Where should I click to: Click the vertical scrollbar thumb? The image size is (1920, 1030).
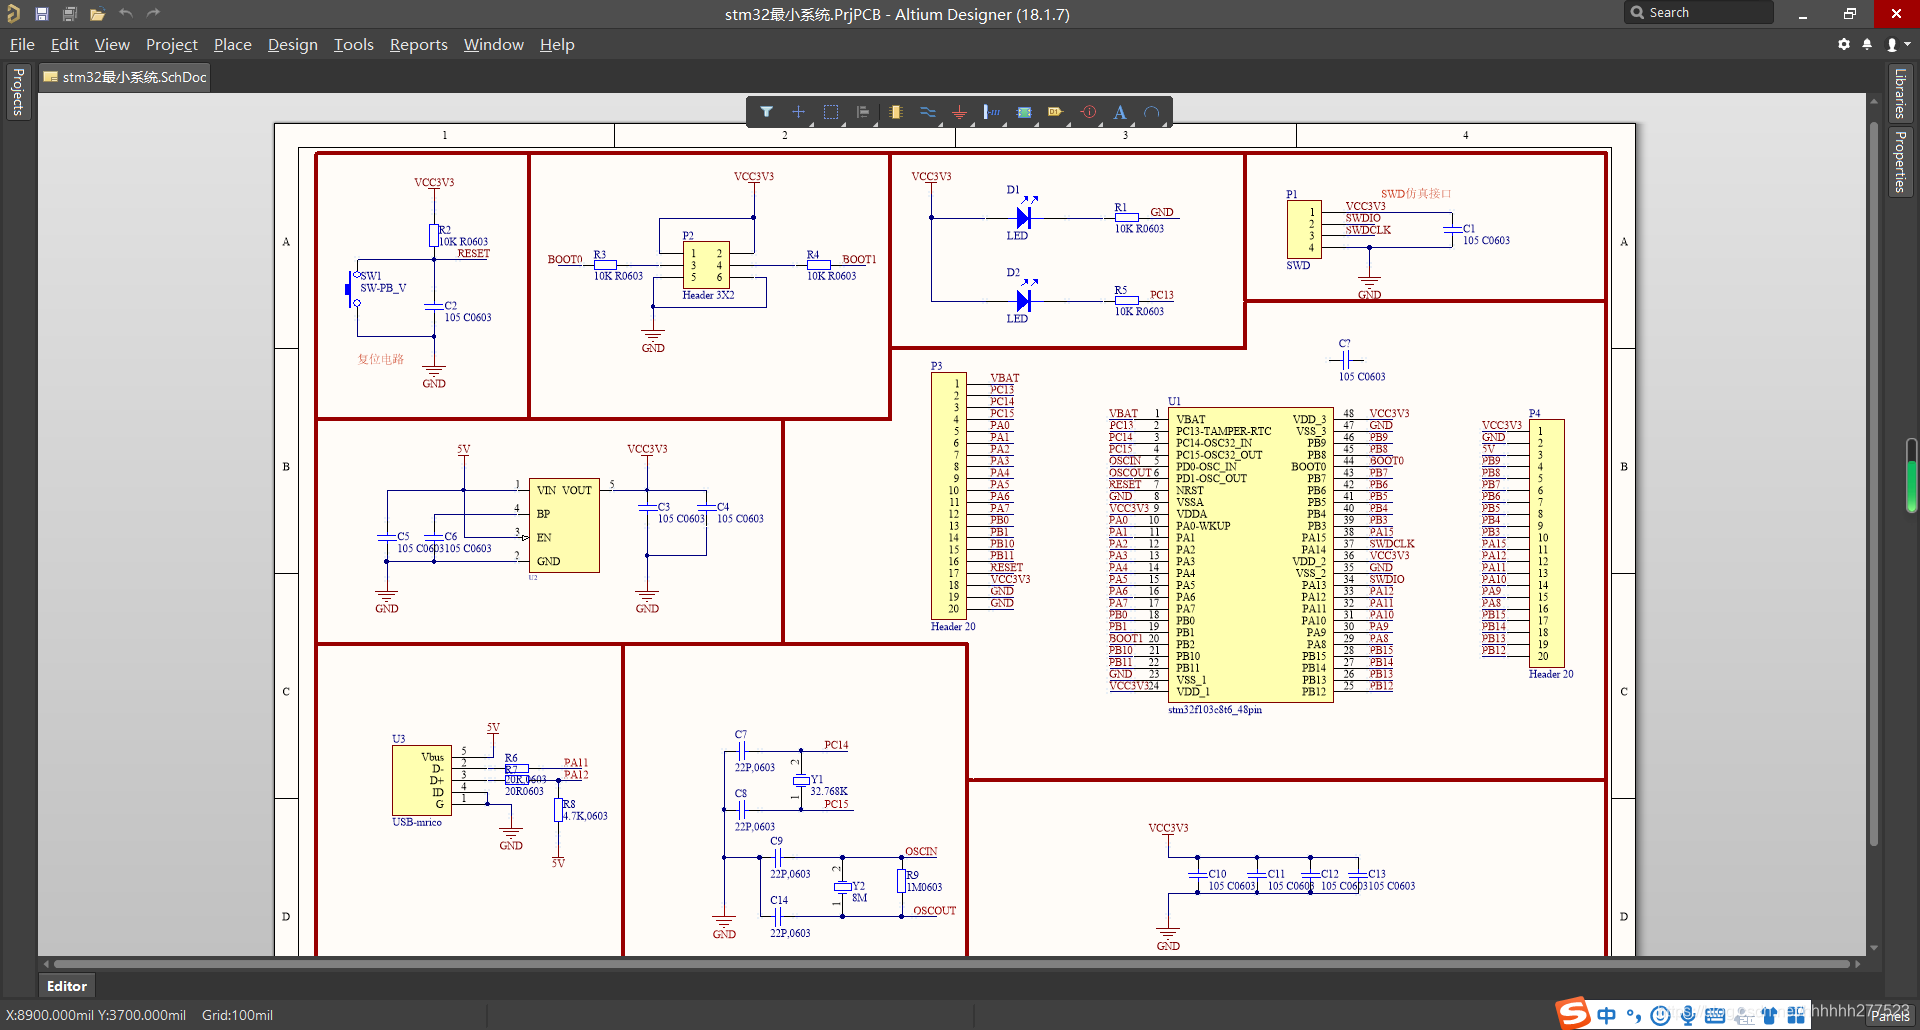pos(1874,485)
